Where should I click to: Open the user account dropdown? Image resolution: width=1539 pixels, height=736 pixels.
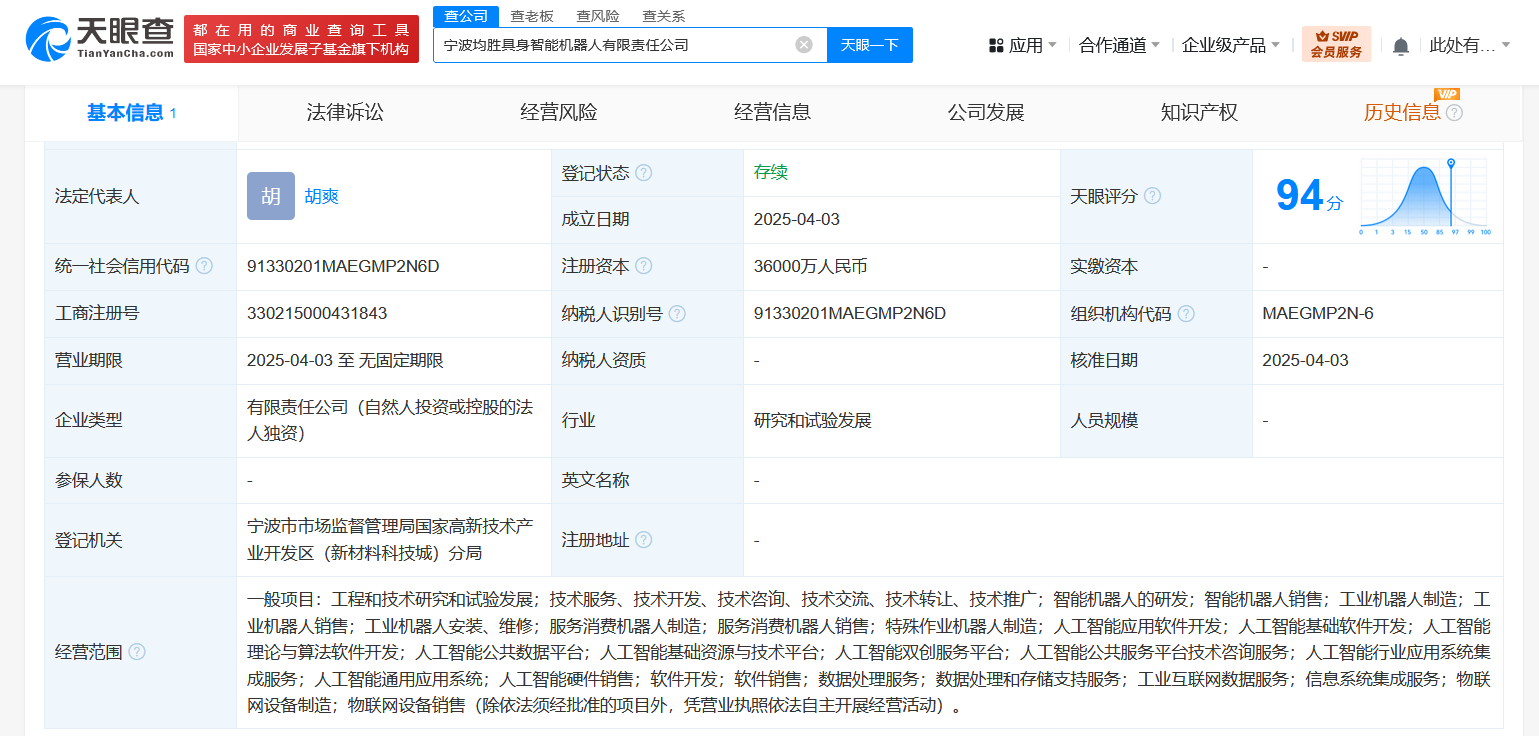click(x=1469, y=45)
